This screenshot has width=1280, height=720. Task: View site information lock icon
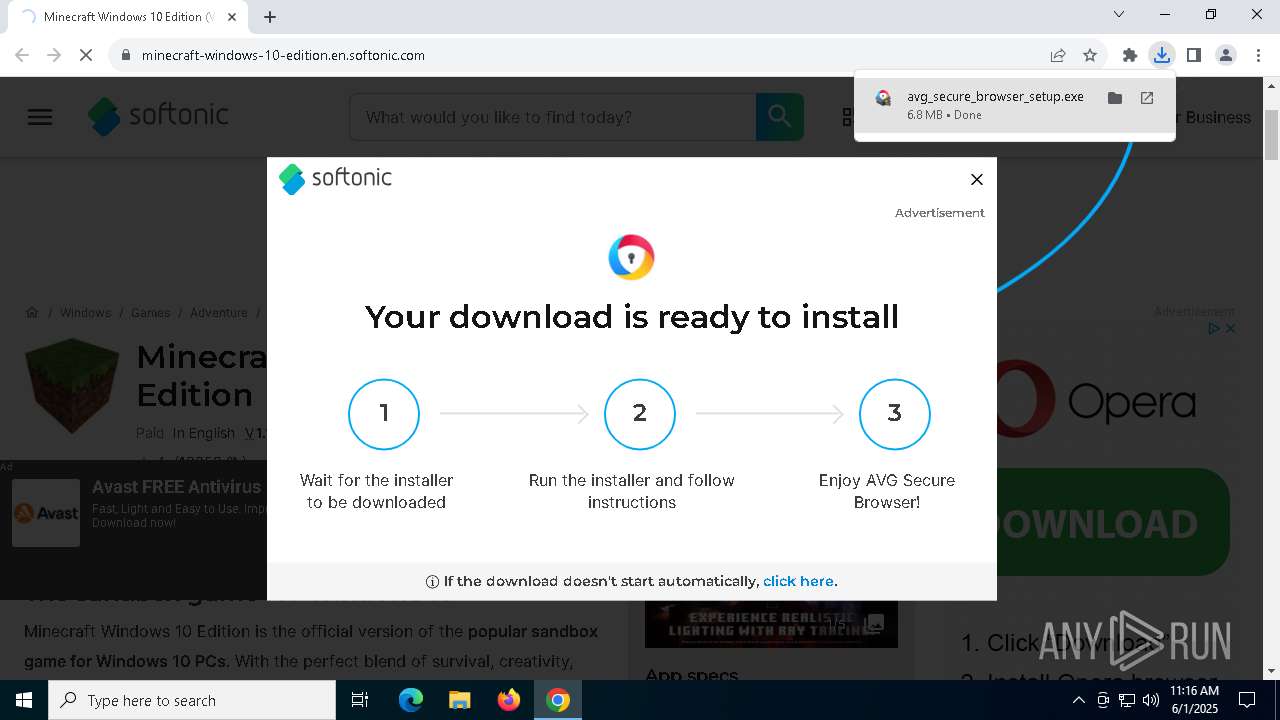click(x=125, y=55)
